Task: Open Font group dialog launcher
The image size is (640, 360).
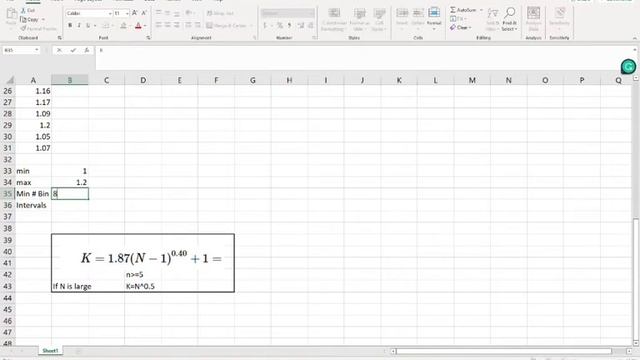Action: point(149,38)
